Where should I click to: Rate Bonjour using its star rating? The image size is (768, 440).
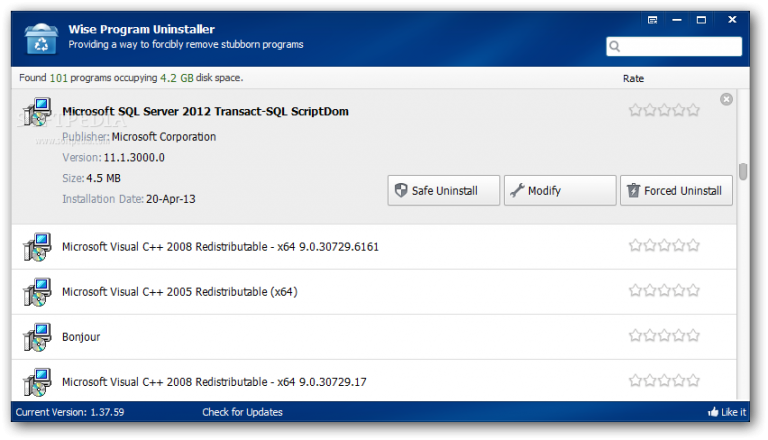coord(664,335)
